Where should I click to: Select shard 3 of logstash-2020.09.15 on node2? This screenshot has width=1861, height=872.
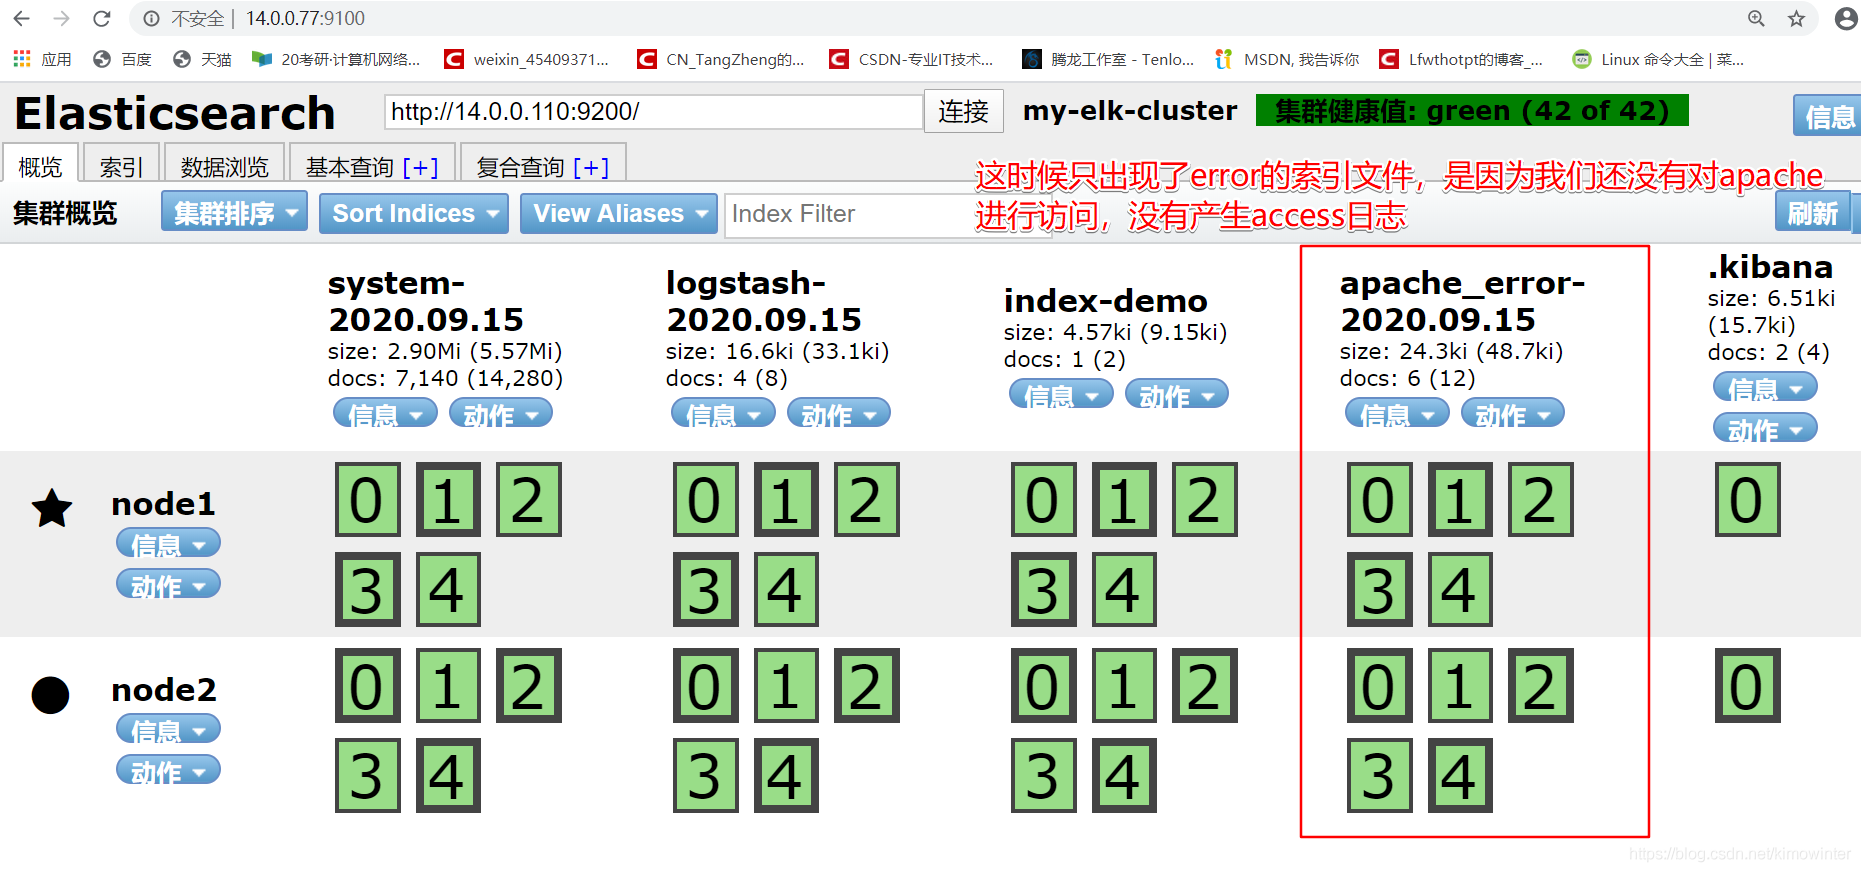pos(705,775)
